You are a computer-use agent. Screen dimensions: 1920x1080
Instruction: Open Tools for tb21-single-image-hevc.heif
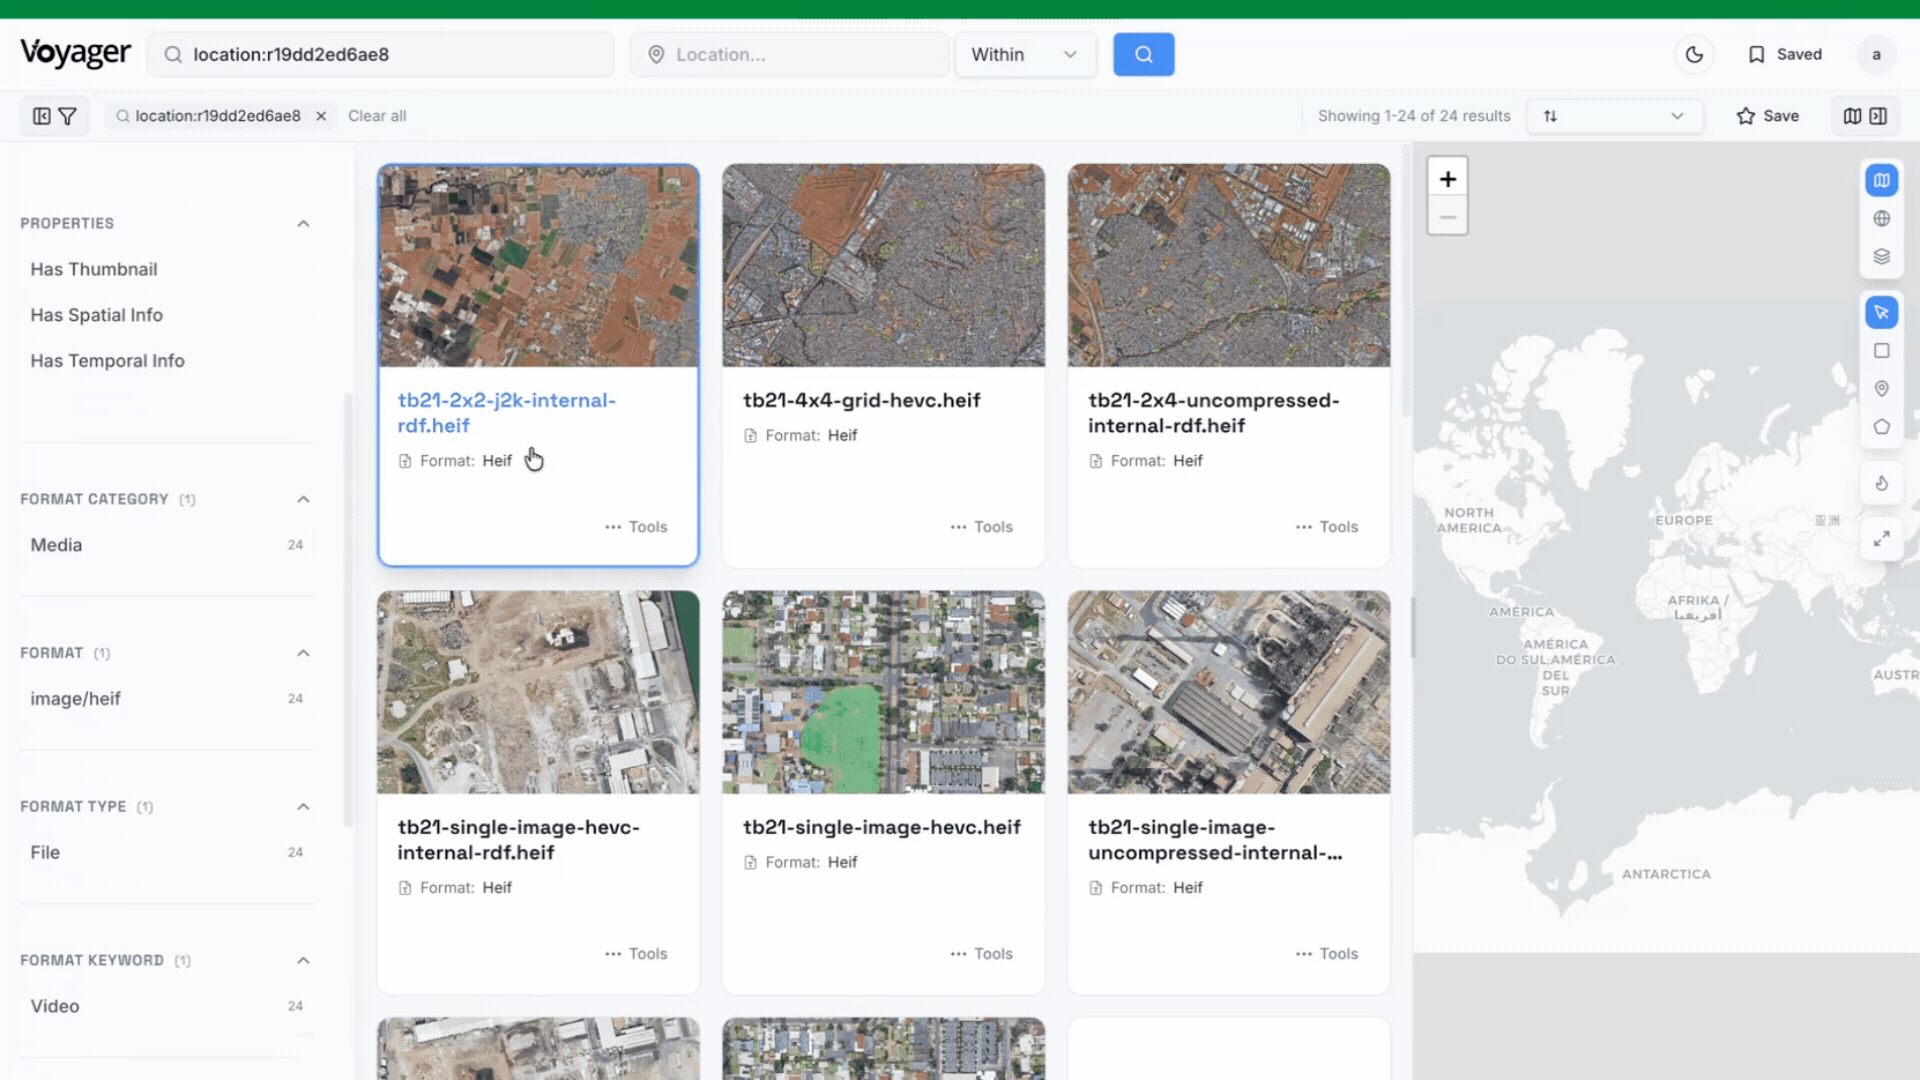pos(981,954)
